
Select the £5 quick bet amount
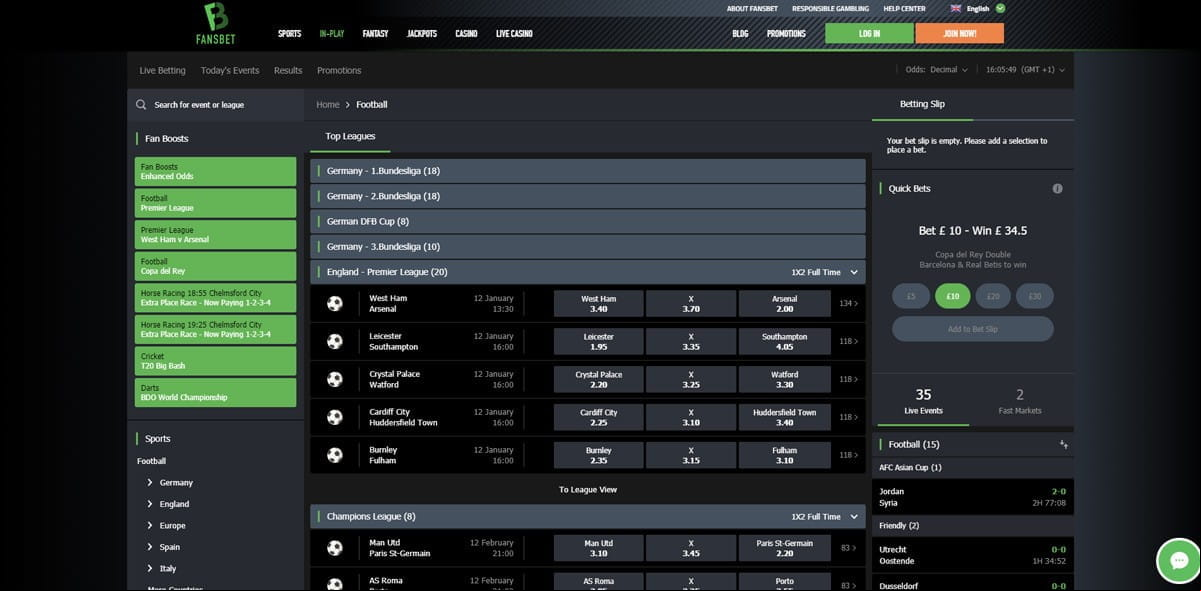coord(911,296)
